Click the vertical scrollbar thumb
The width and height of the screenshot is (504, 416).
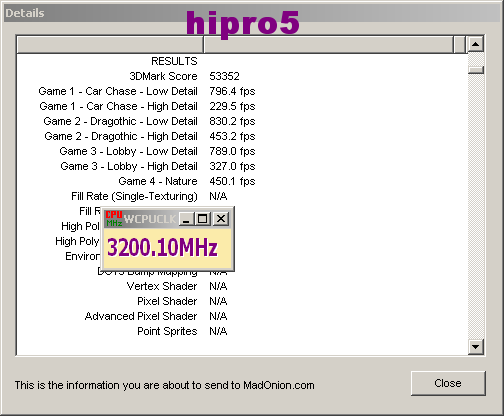click(476, 70)
